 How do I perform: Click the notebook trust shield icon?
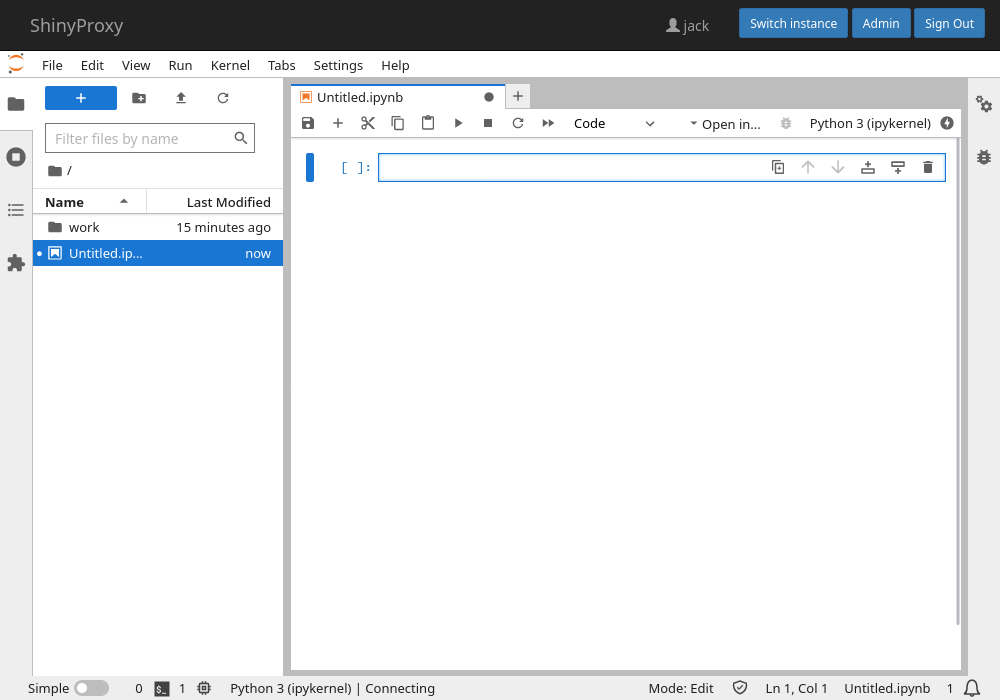point(740,688)
